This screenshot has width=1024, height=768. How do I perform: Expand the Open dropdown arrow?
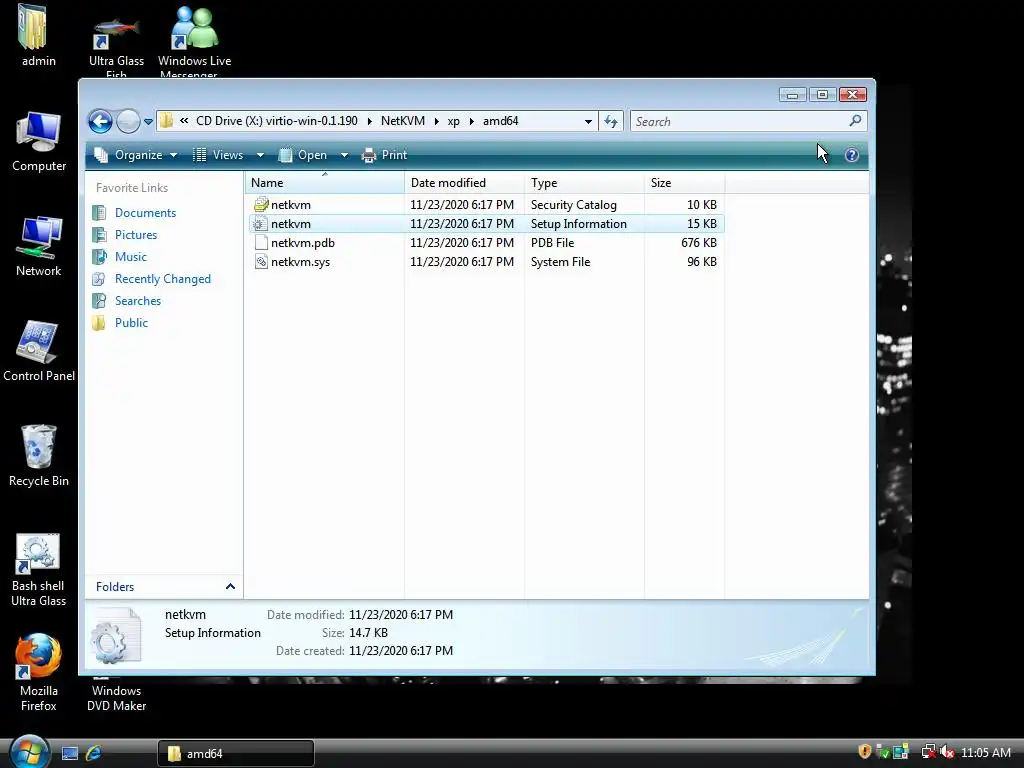click(x=344, y=155)
